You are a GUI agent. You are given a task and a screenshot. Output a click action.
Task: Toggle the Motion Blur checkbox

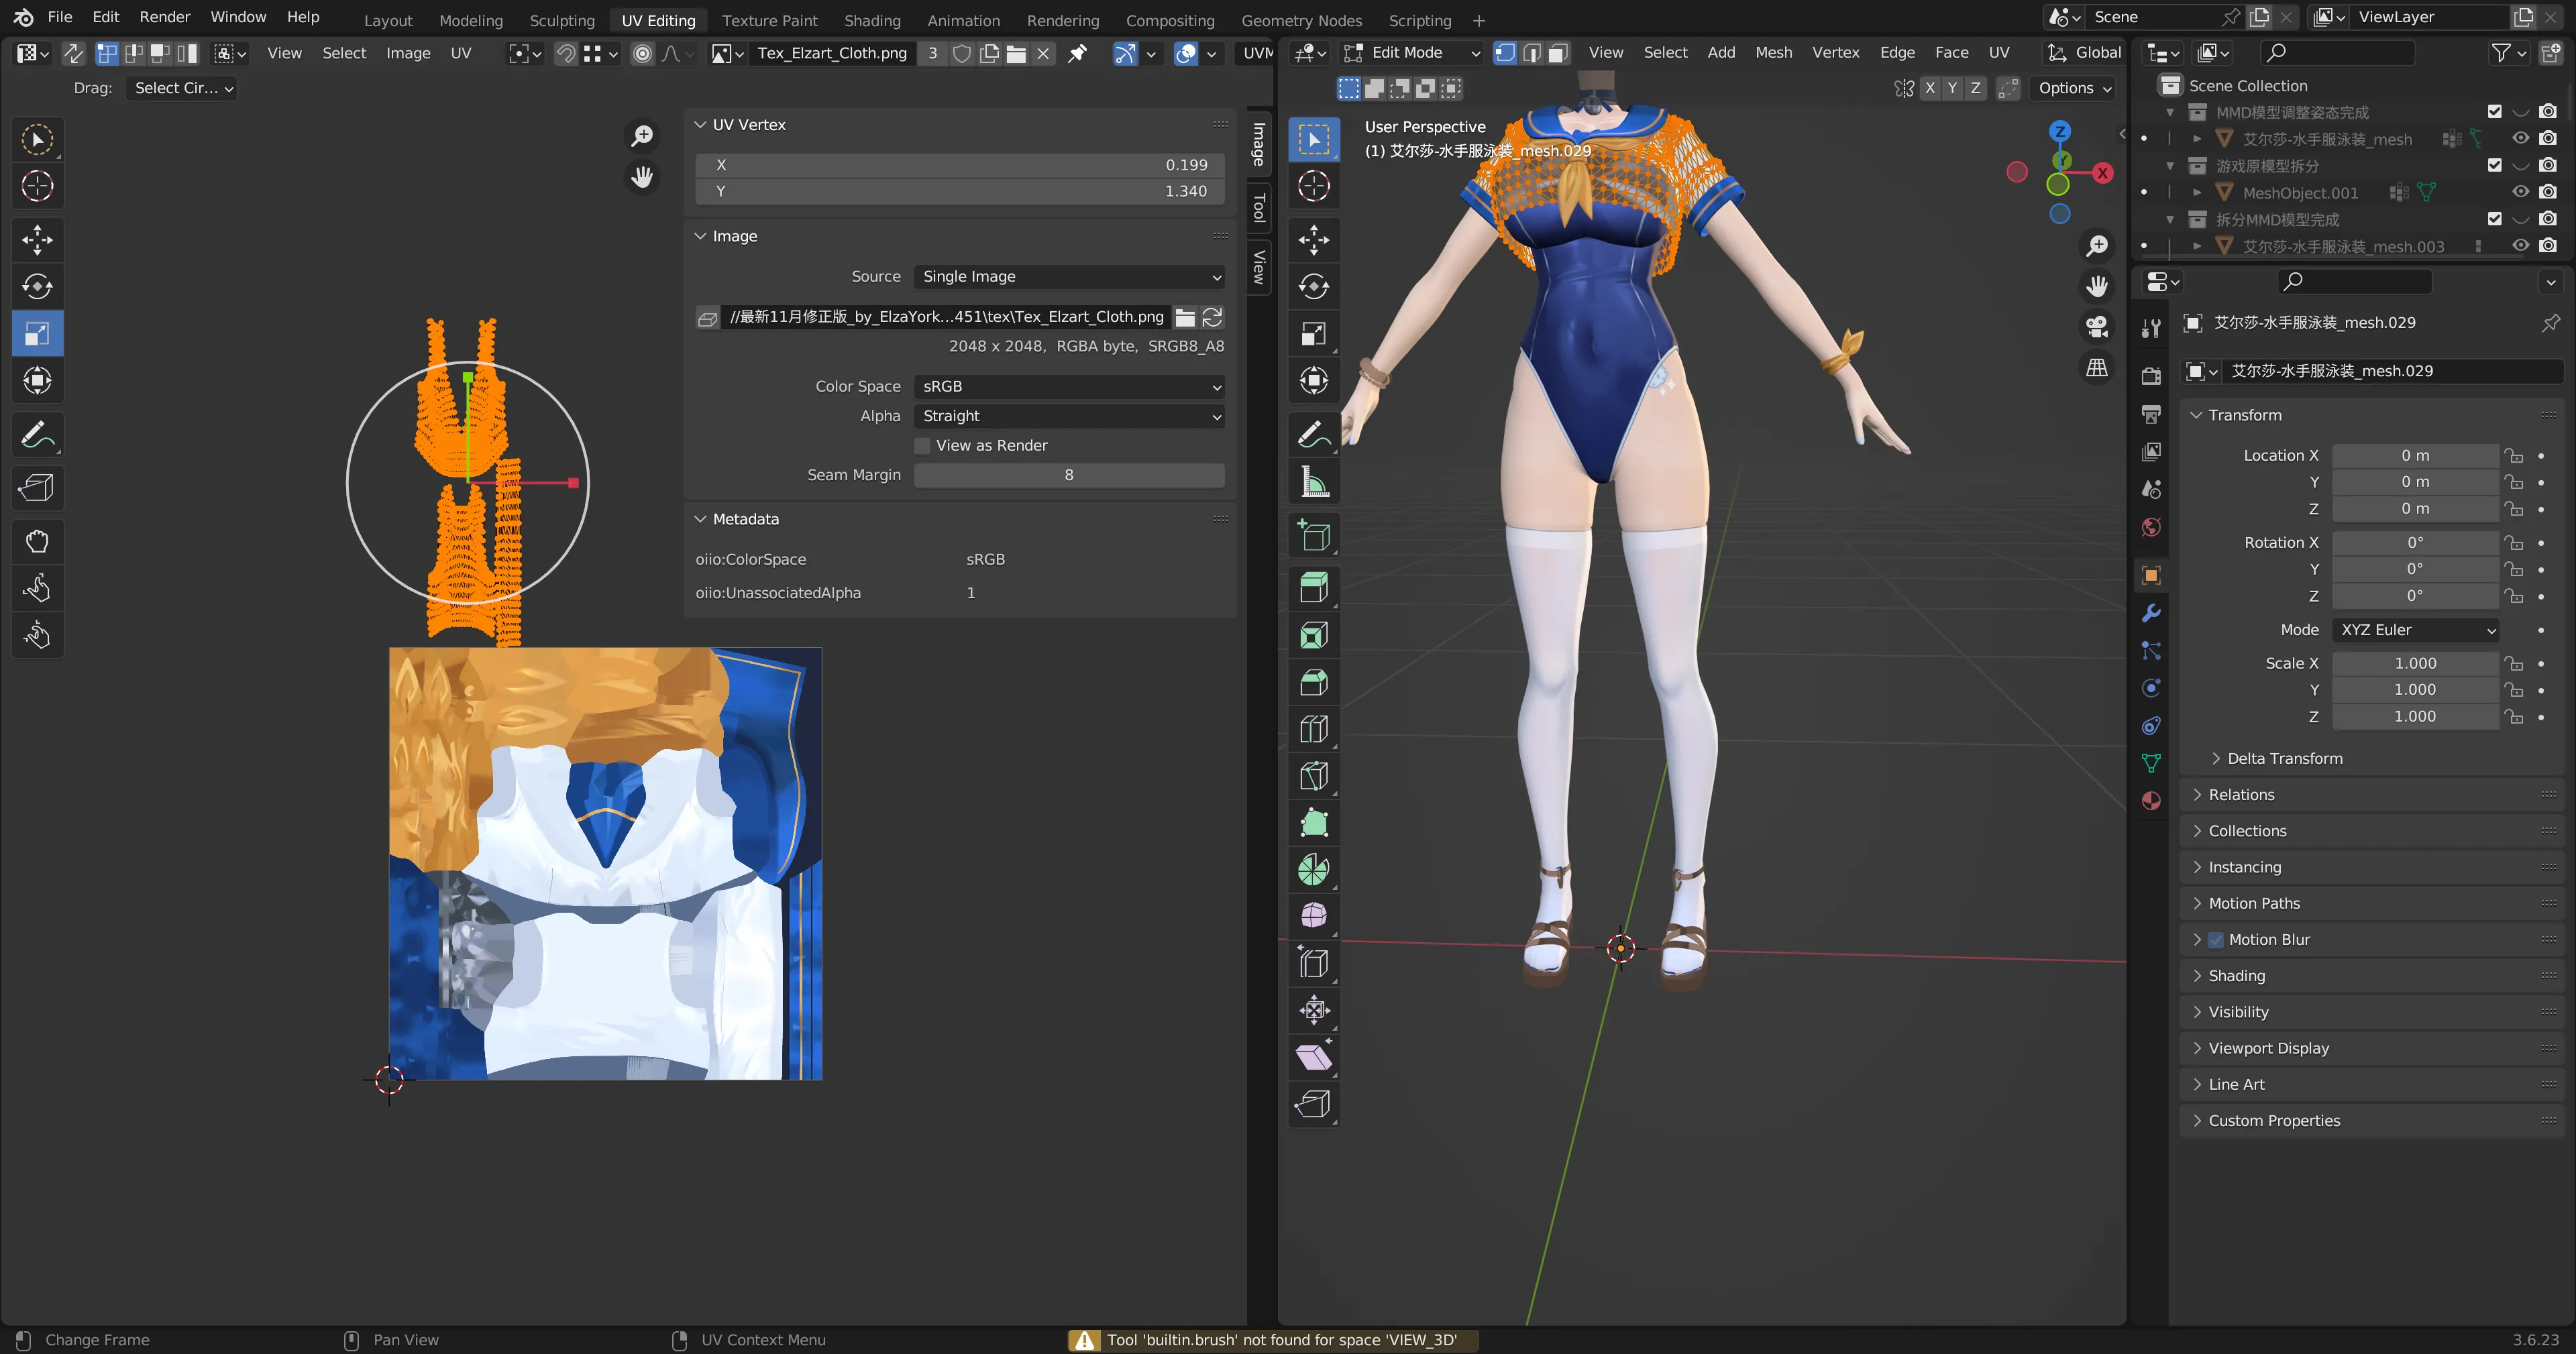point(2215,939)
